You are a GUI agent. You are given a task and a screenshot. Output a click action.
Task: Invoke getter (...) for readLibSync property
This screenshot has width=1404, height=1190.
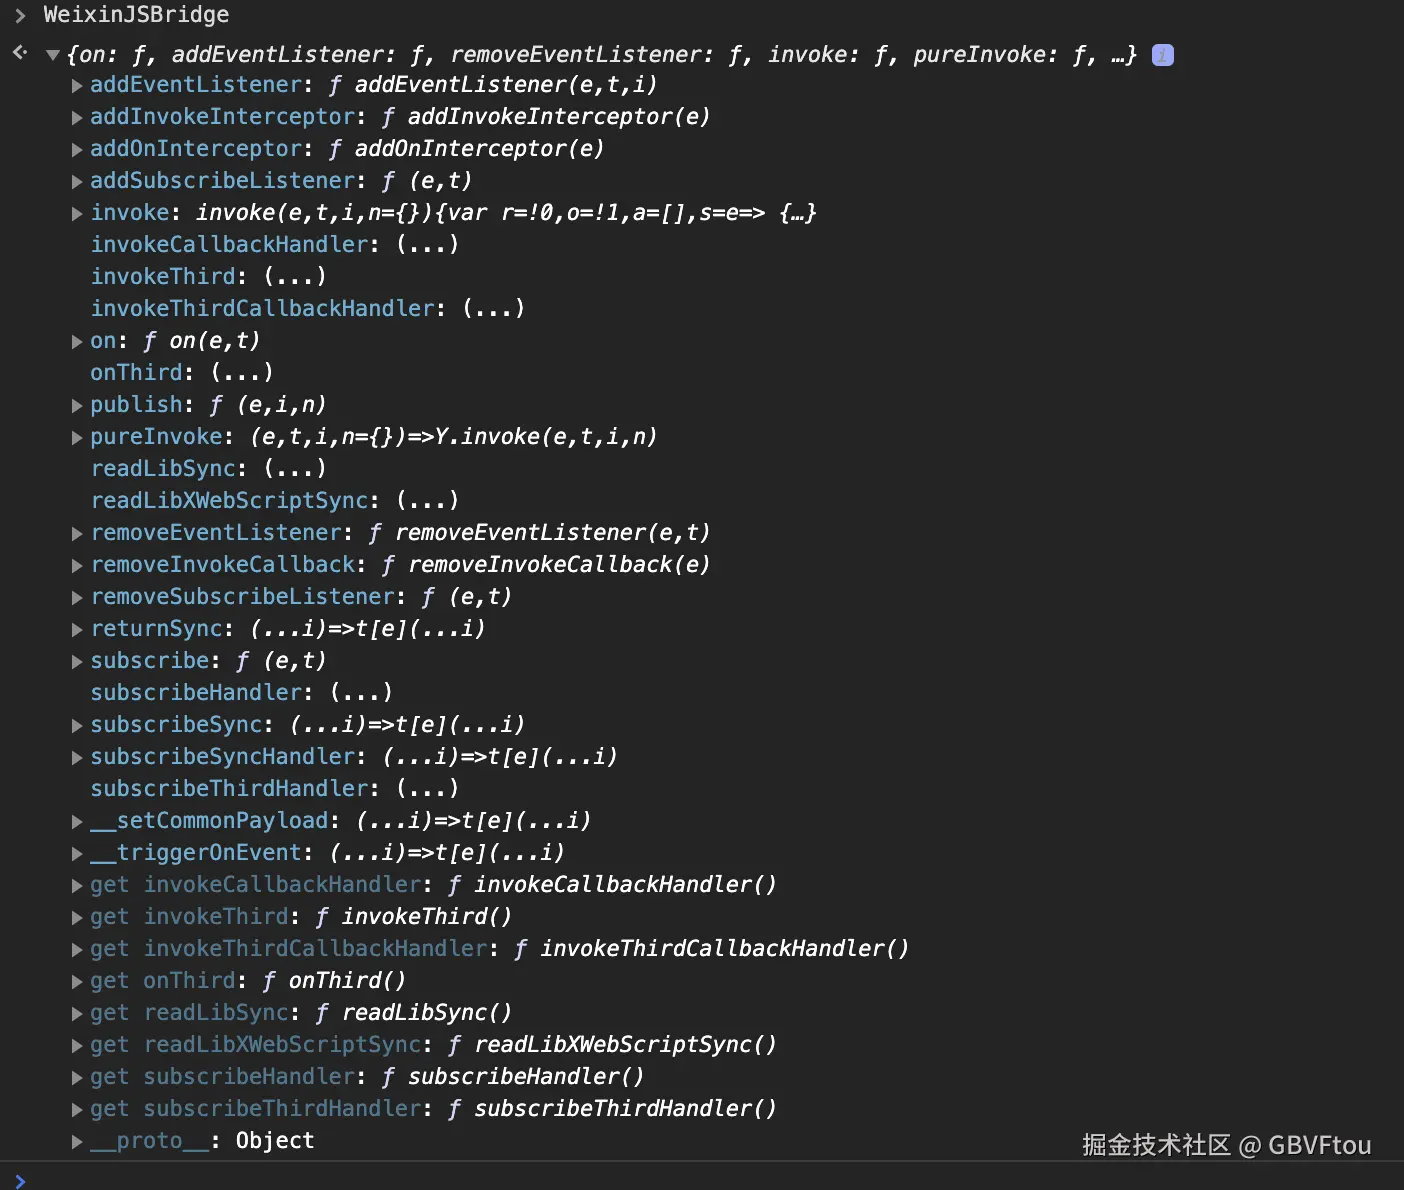tap(295, 468)
